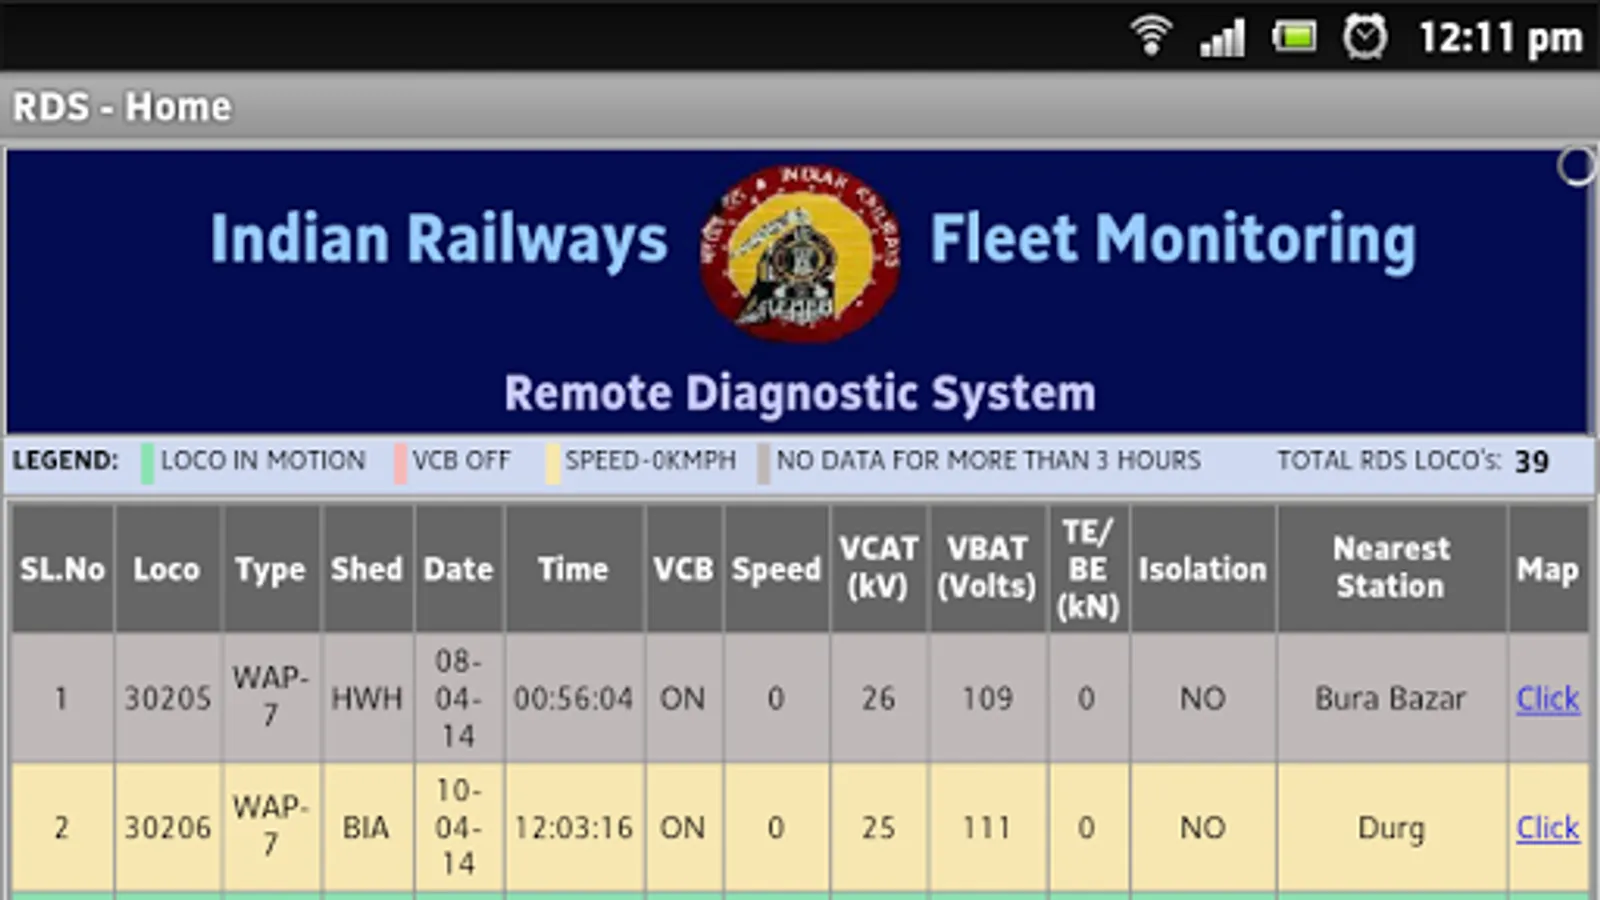The height and width of the screenshot is (900, 1600).
Task: Click VCAT value 25
Action: pyautogui.click(x=879, y=827)
